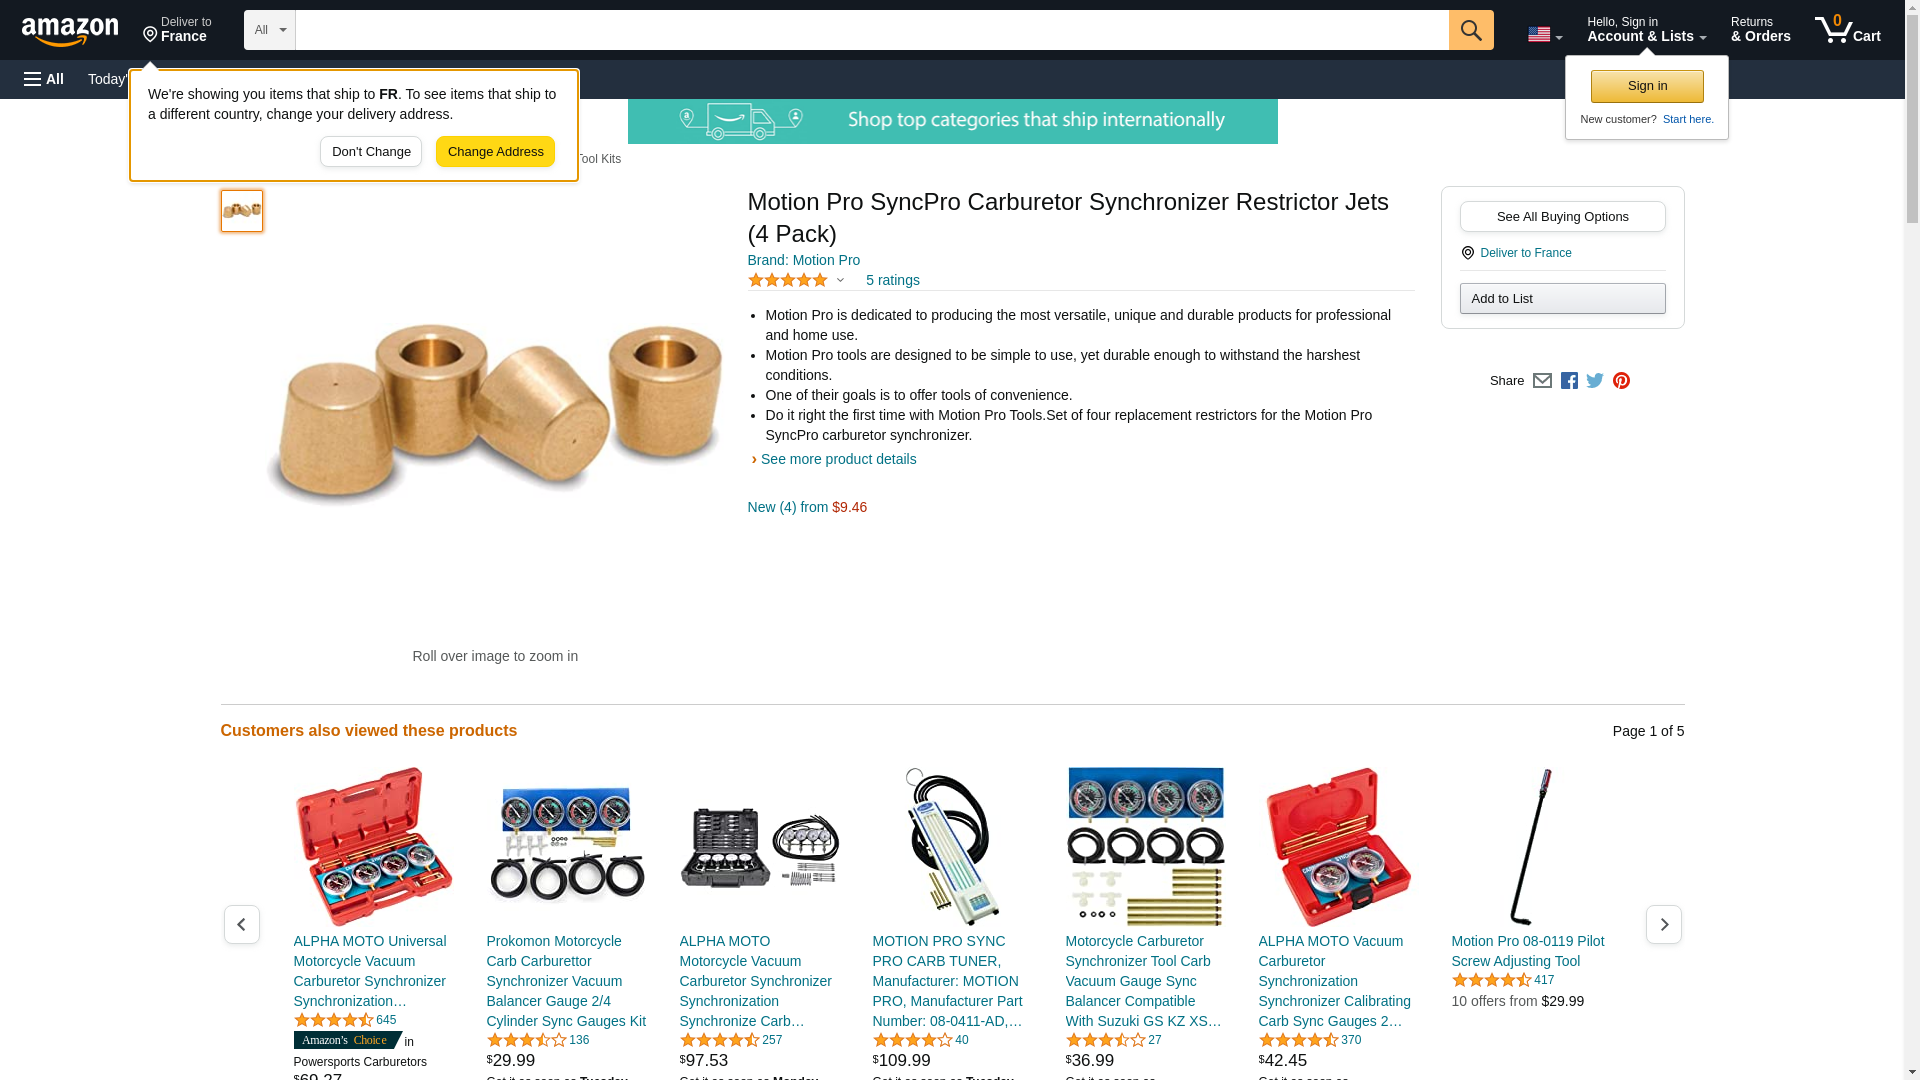The width and height of the screenshot is (1920, 1080).
Task: Go to next carousel page
Action: (x=1664, y=925)
